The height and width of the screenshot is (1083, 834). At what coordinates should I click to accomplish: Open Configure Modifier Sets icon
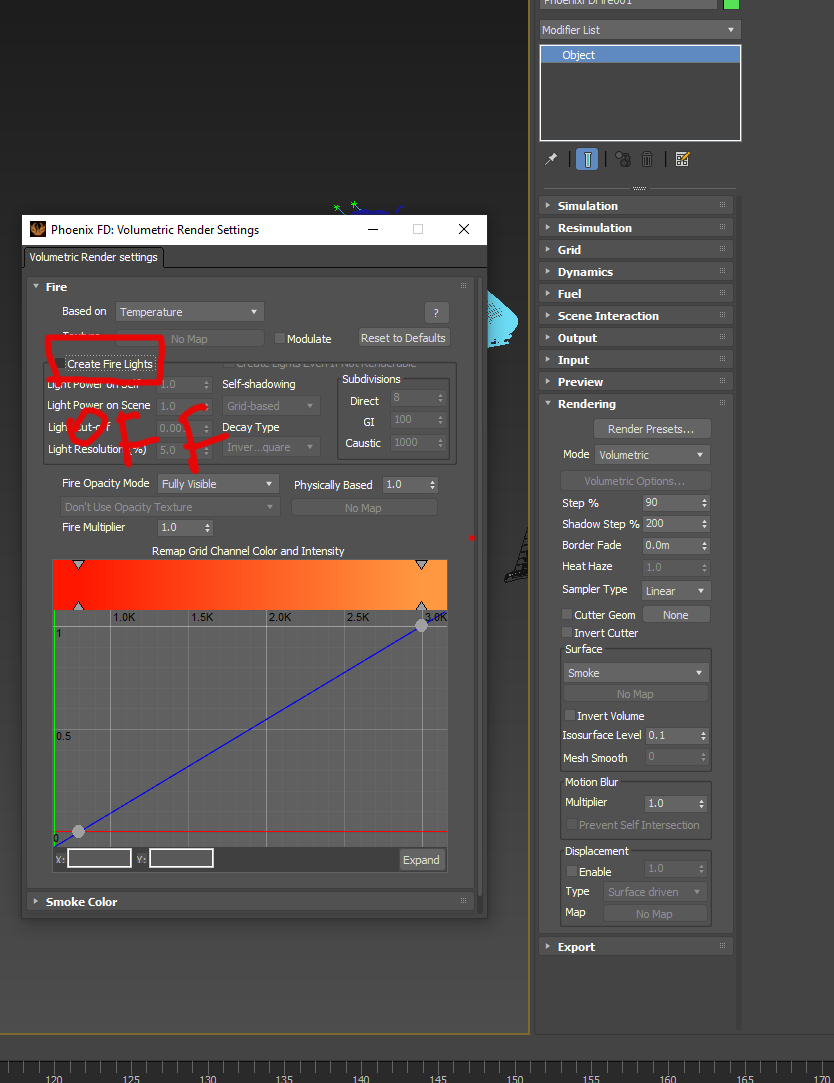point(682,160)
